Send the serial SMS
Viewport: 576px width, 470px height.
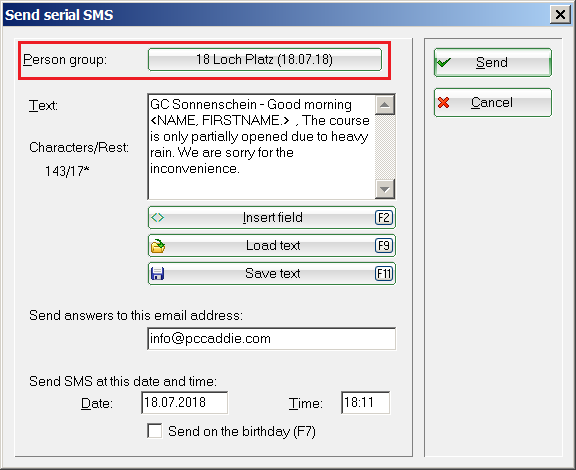(x=493, y=62)
